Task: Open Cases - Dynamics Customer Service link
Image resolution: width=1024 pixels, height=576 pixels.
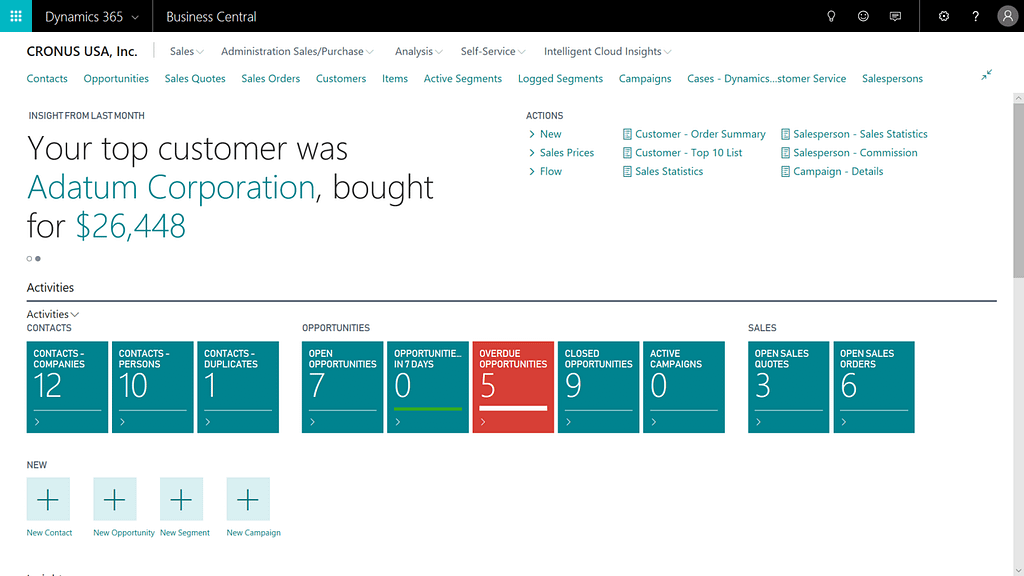Action: click(767, 78)
